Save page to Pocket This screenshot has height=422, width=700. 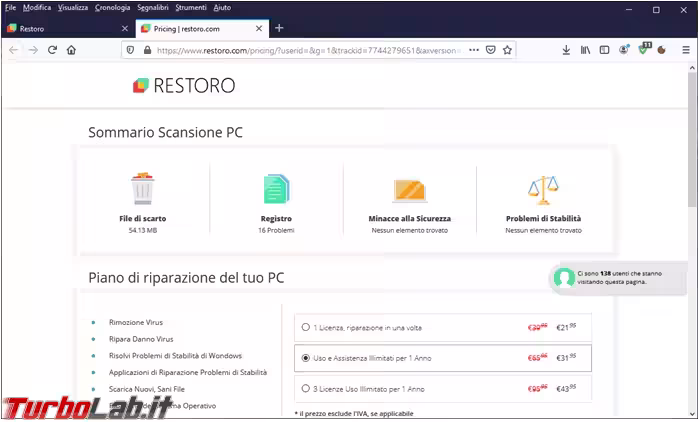point(490,50)
